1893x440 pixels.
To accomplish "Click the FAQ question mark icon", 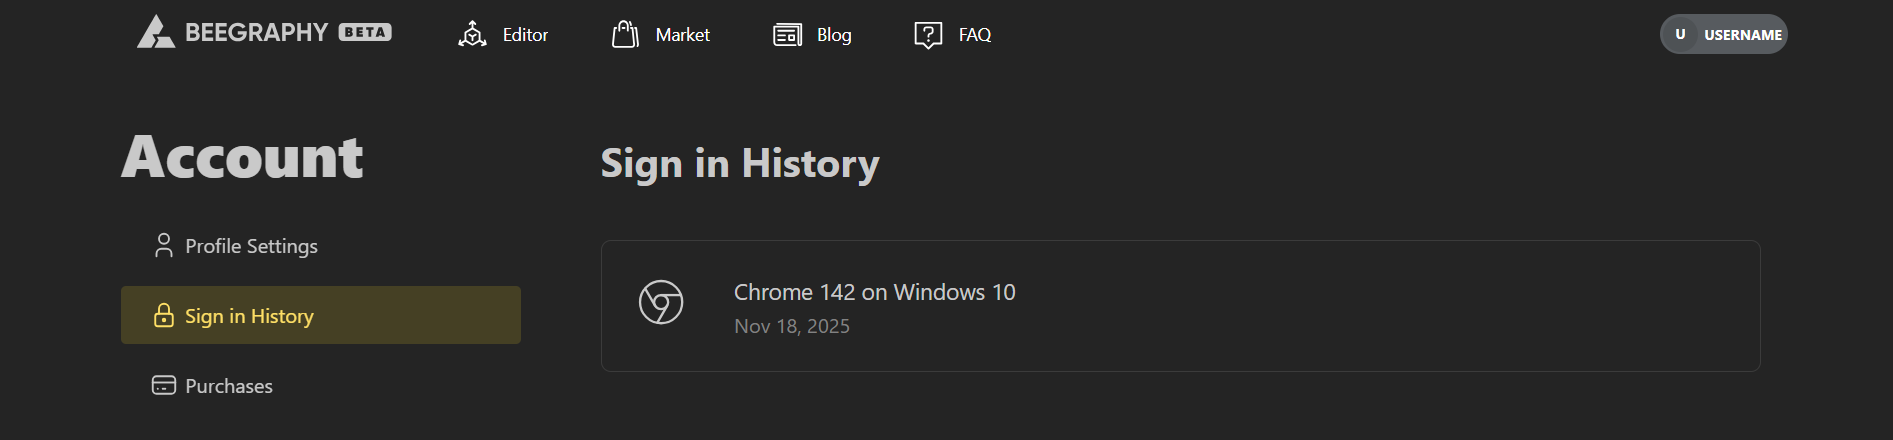I will [x=928, y=35].
